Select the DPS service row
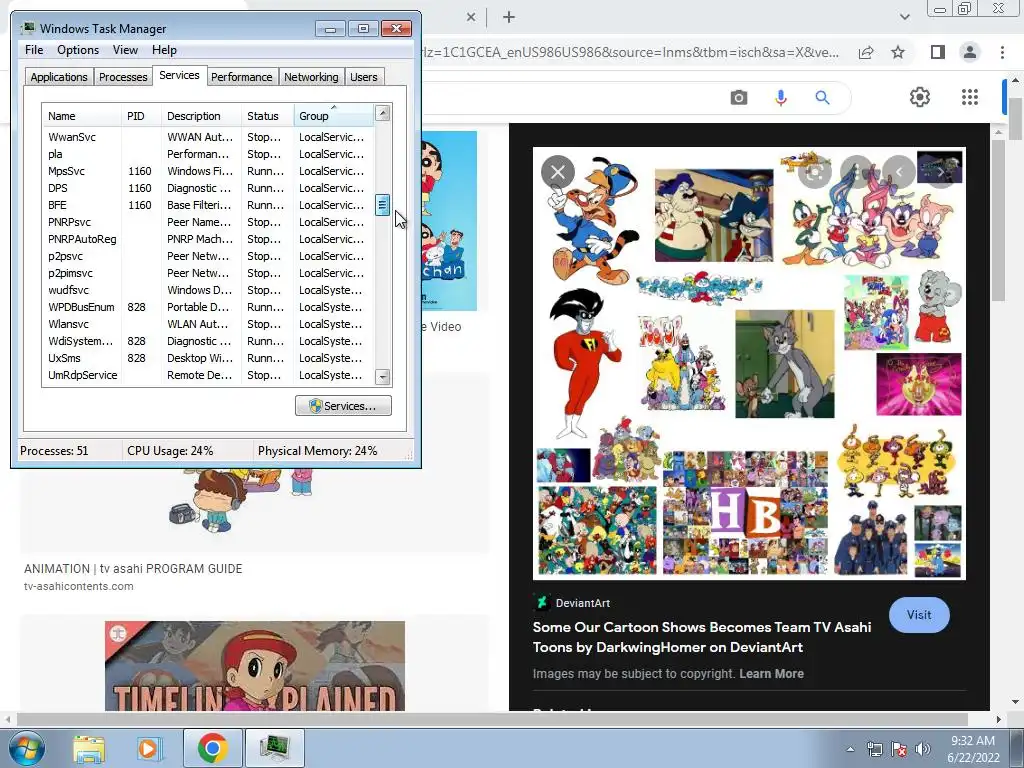Image resolution: width=1024 pixels, height=768 pixels. [x=208, y=188]
